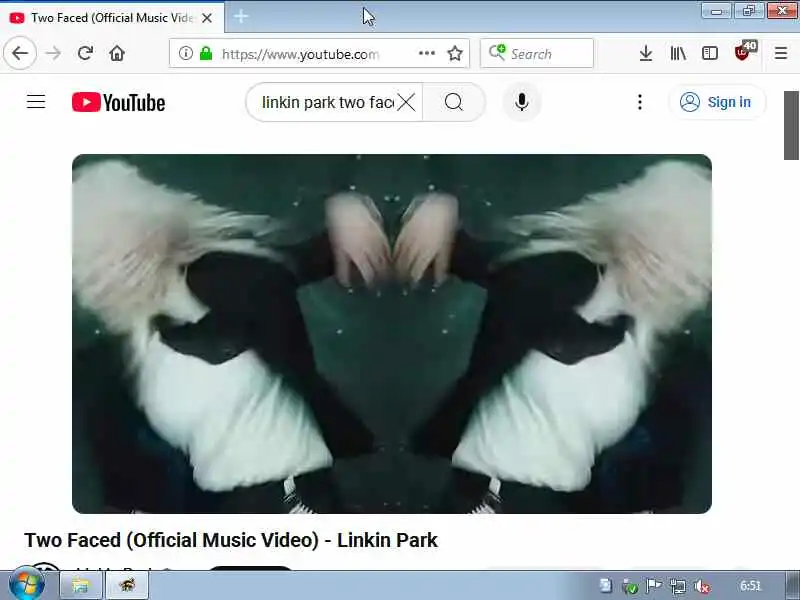Open Action Center flag icon

654,586
